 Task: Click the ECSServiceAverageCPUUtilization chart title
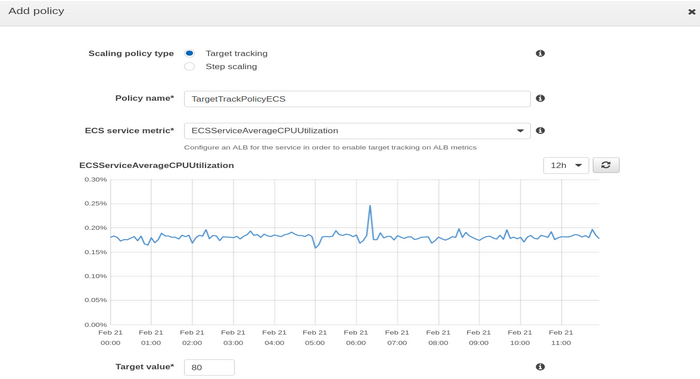pyautogui.click(x=157, y=165)
